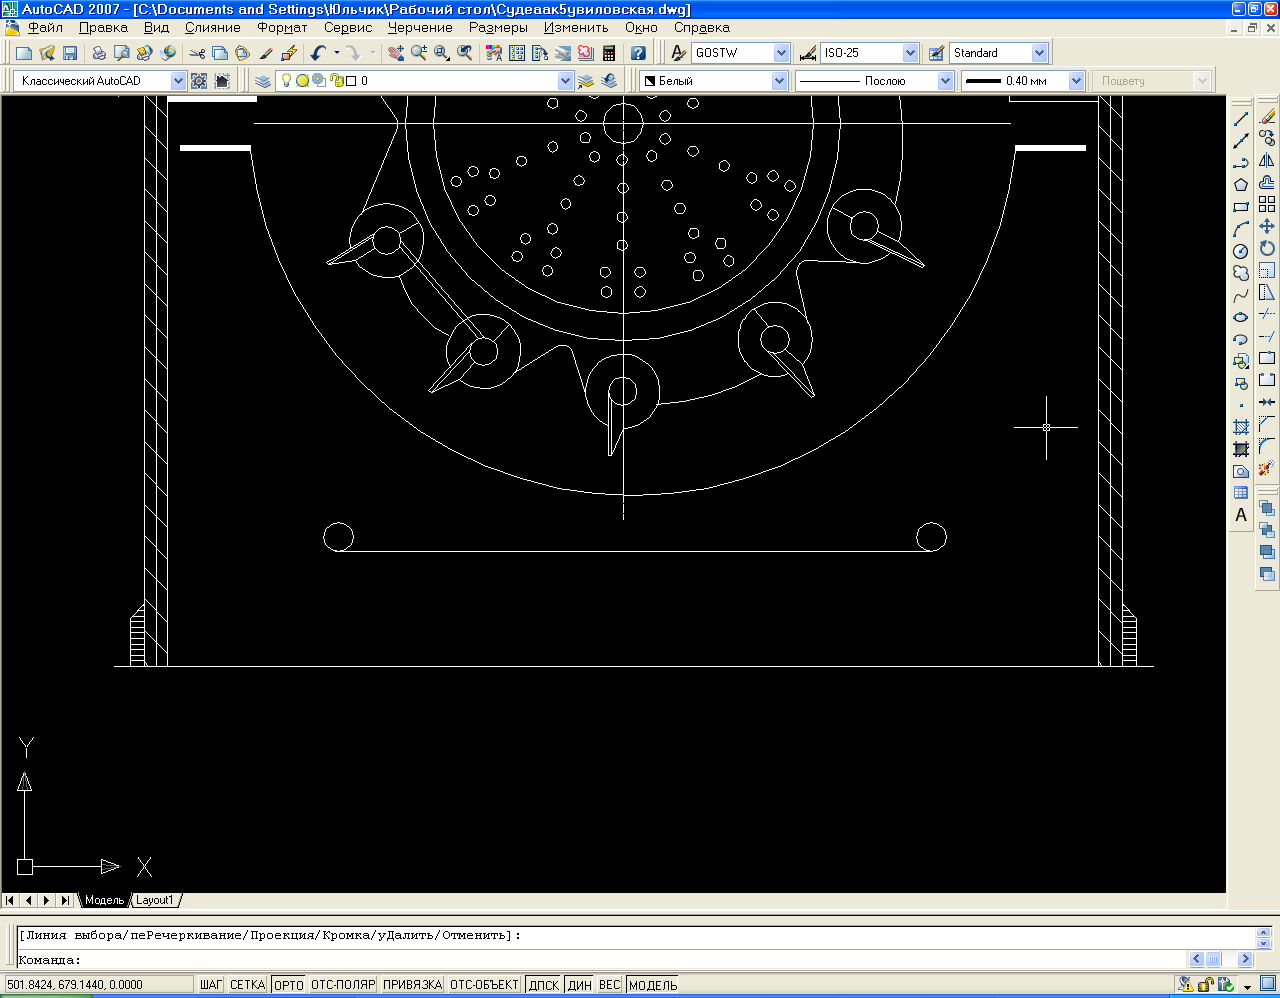Open the Layer Properties Manager icon
Viewport: 1280px width, 998px height.
click(x=263, y=81)
